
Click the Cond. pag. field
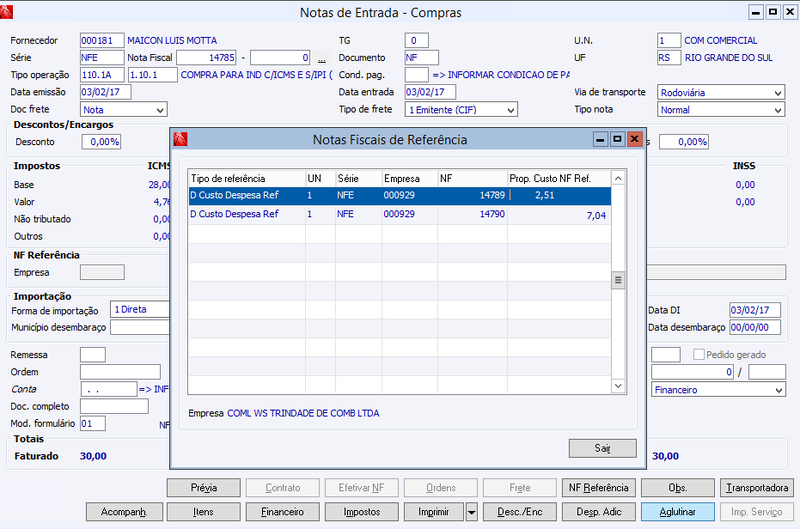coord(416,75)
